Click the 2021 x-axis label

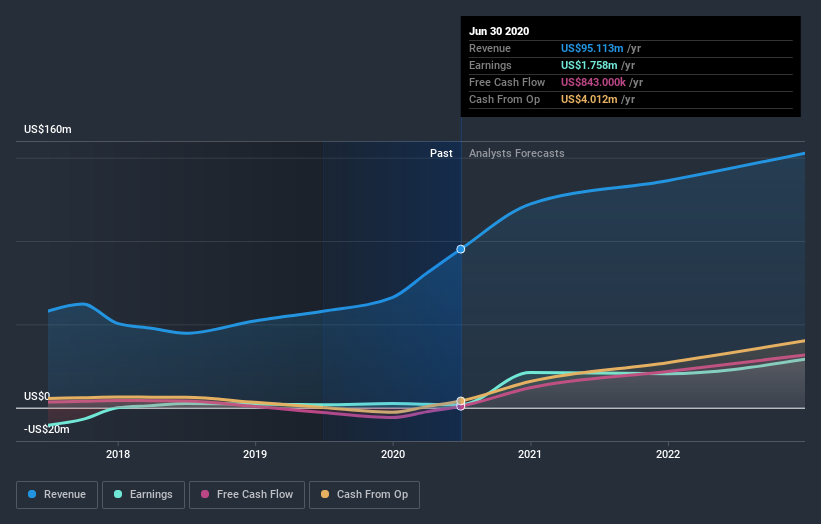530,454
